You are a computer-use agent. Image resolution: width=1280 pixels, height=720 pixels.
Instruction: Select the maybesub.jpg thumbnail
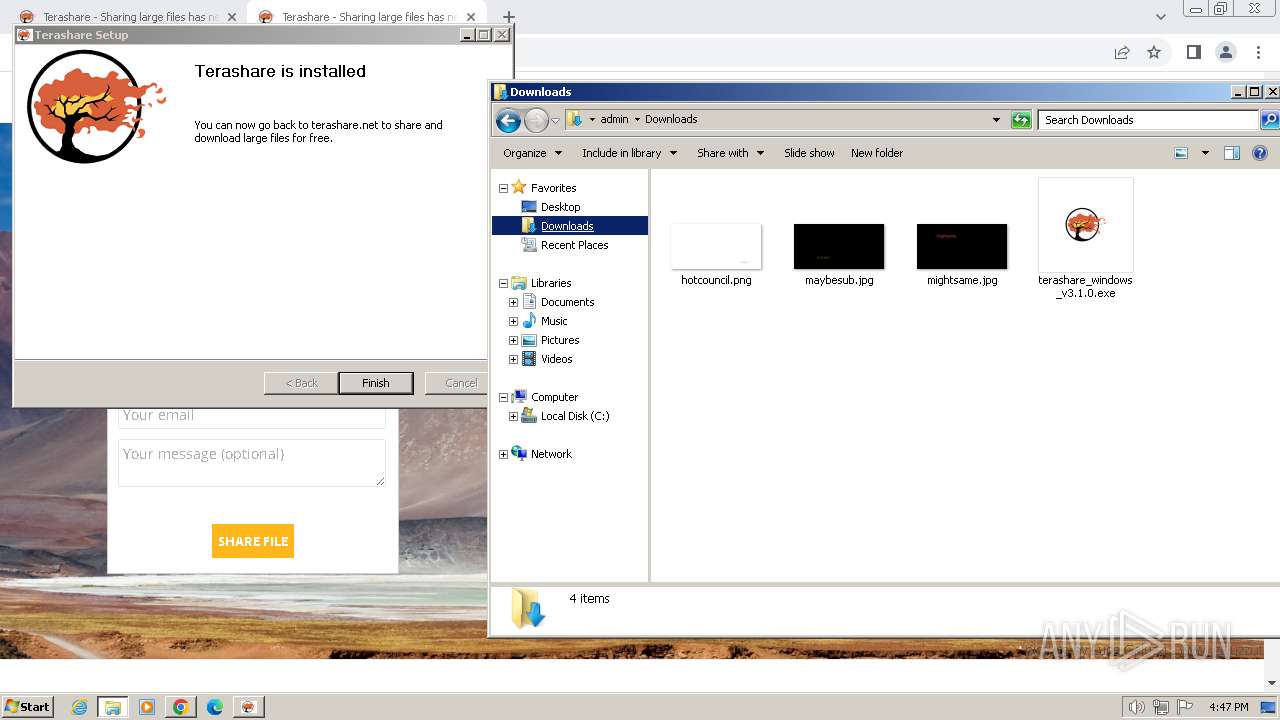click(839, 246)
